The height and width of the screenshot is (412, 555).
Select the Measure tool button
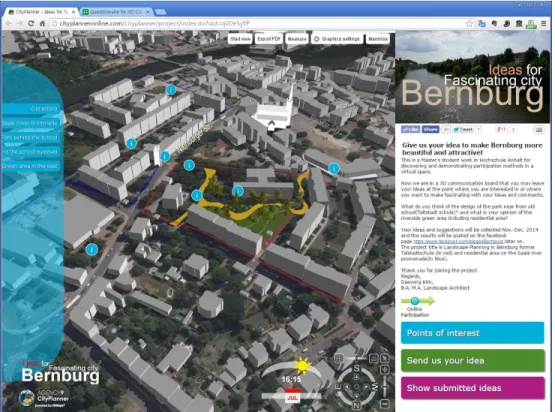(297, 39)
